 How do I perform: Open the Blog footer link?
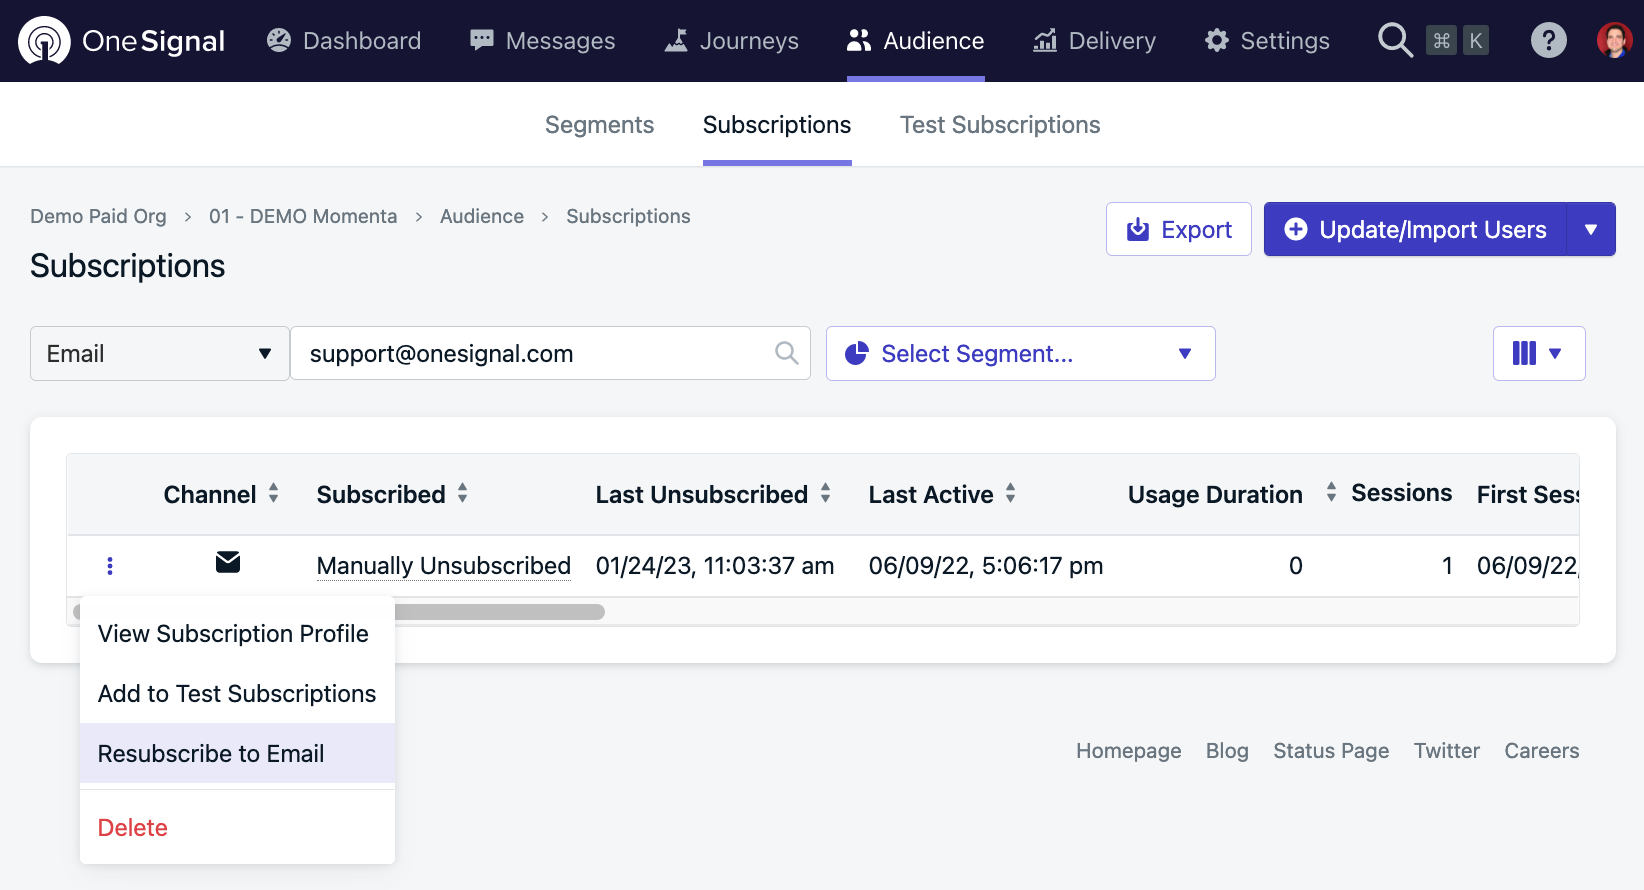(x=1227, y=751)
